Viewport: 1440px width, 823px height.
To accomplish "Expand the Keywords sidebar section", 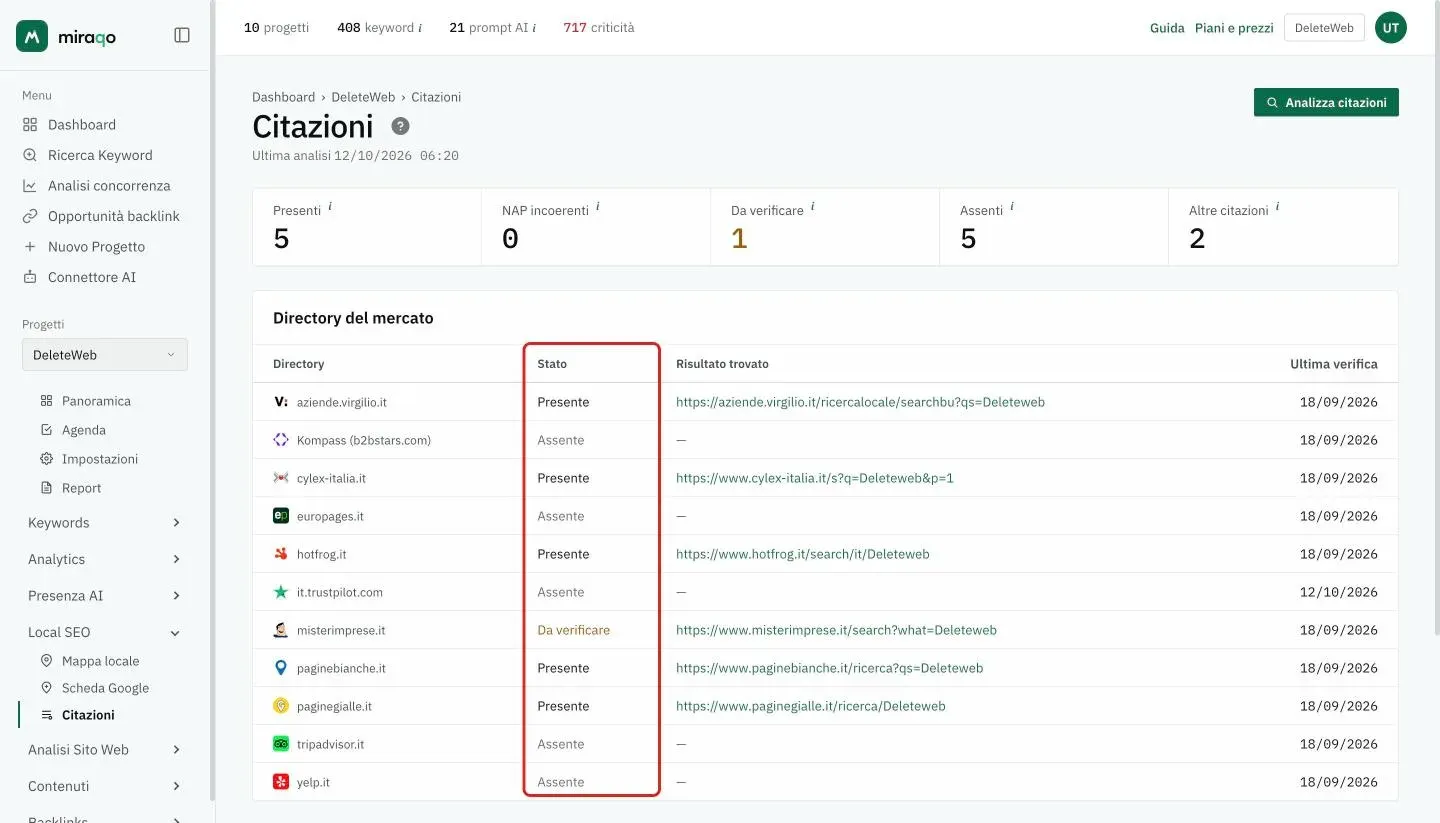I will 104,523.
